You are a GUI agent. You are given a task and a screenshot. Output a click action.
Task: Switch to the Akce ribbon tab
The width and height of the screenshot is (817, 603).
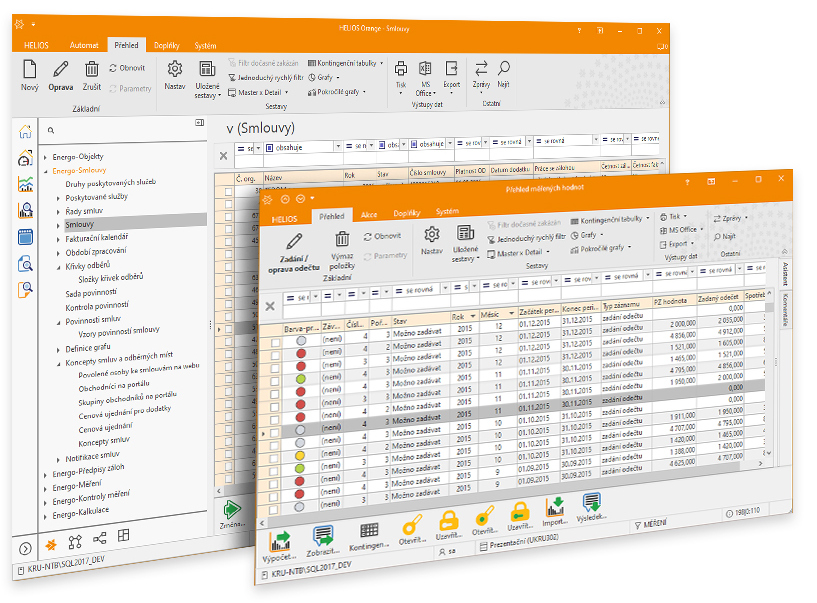369,213
